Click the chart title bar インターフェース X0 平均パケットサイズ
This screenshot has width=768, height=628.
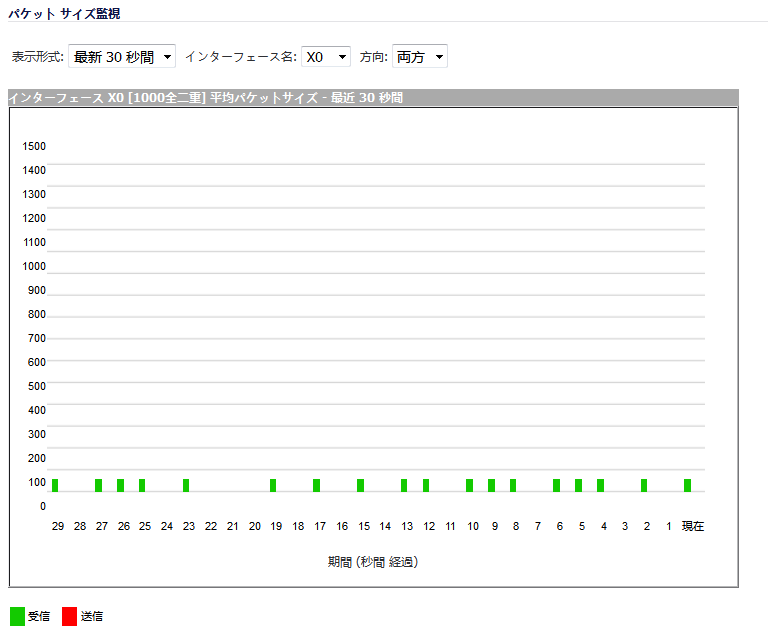373,97
